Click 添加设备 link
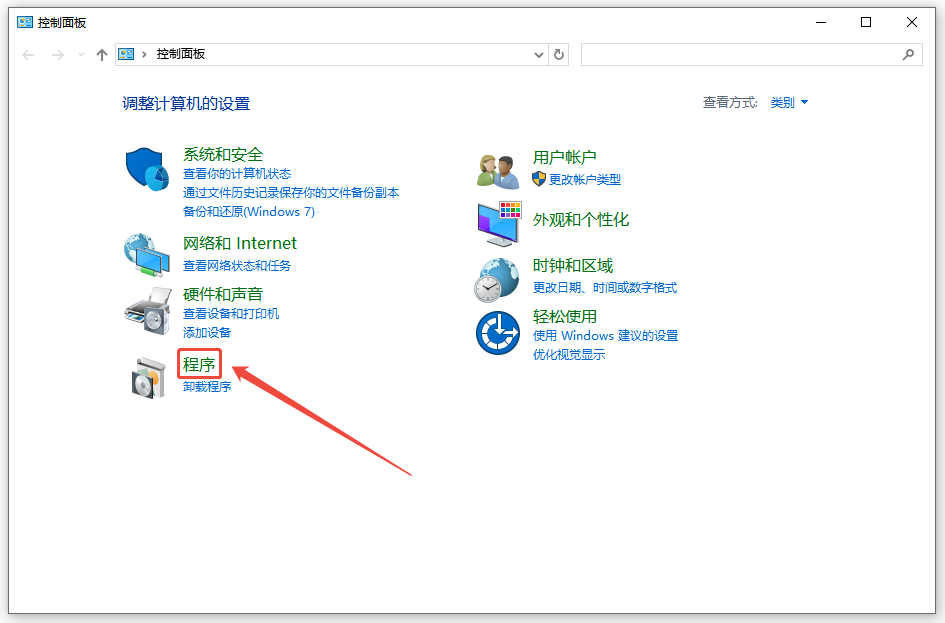 (x=207, y=333)
